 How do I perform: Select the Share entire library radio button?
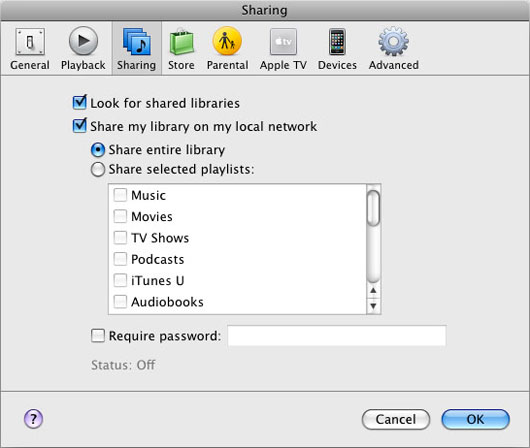[98, 150]
